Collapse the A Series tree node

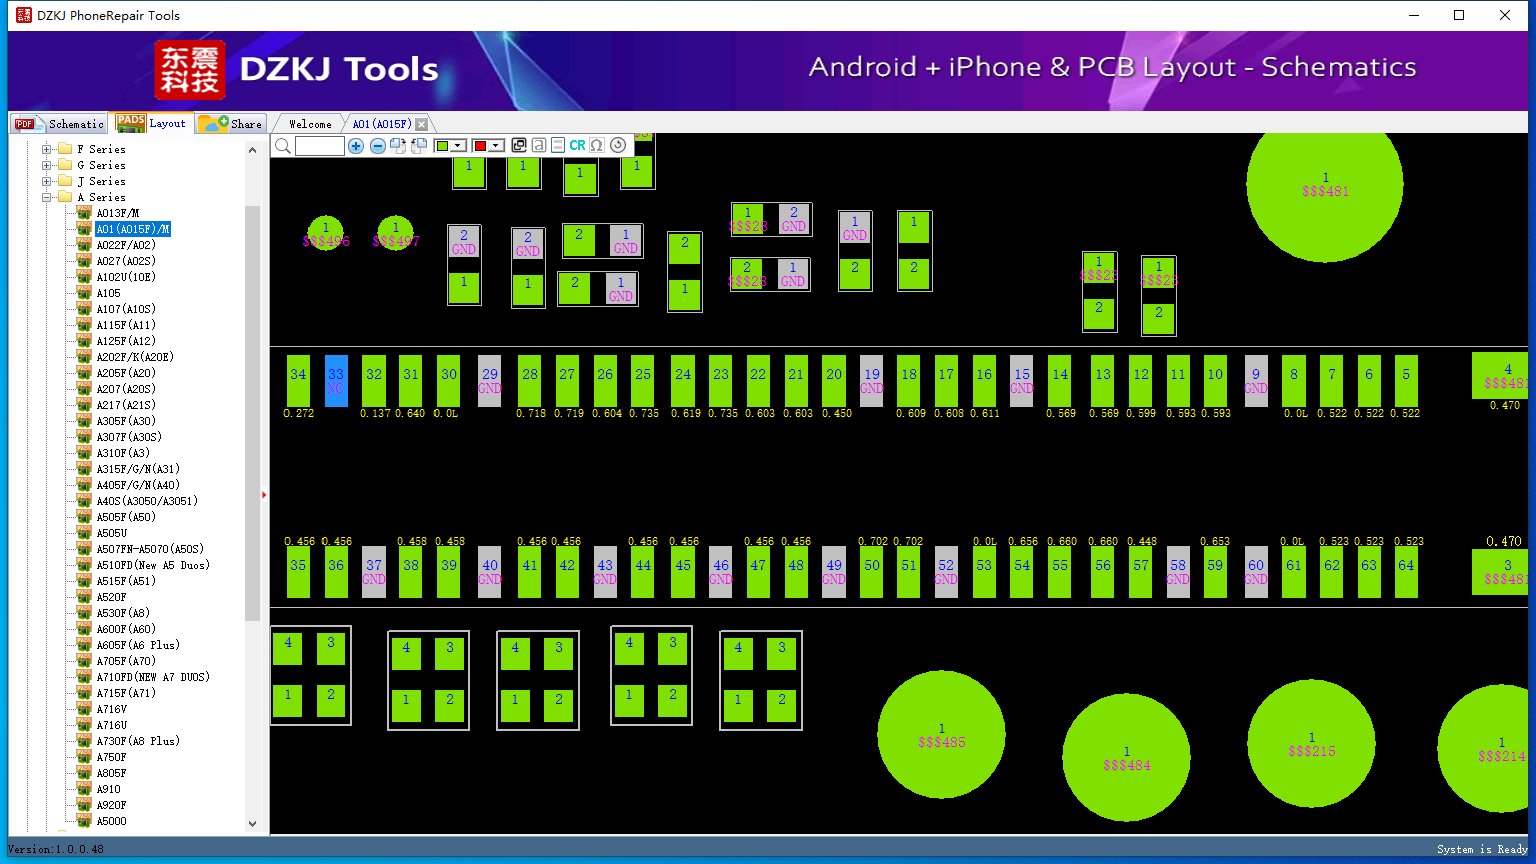(x=46, y=197)
